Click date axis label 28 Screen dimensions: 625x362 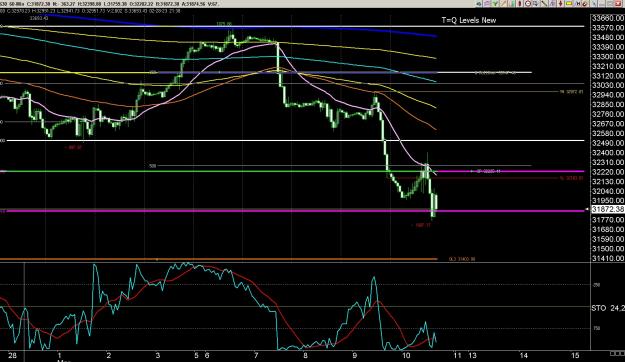click(12, 355)
